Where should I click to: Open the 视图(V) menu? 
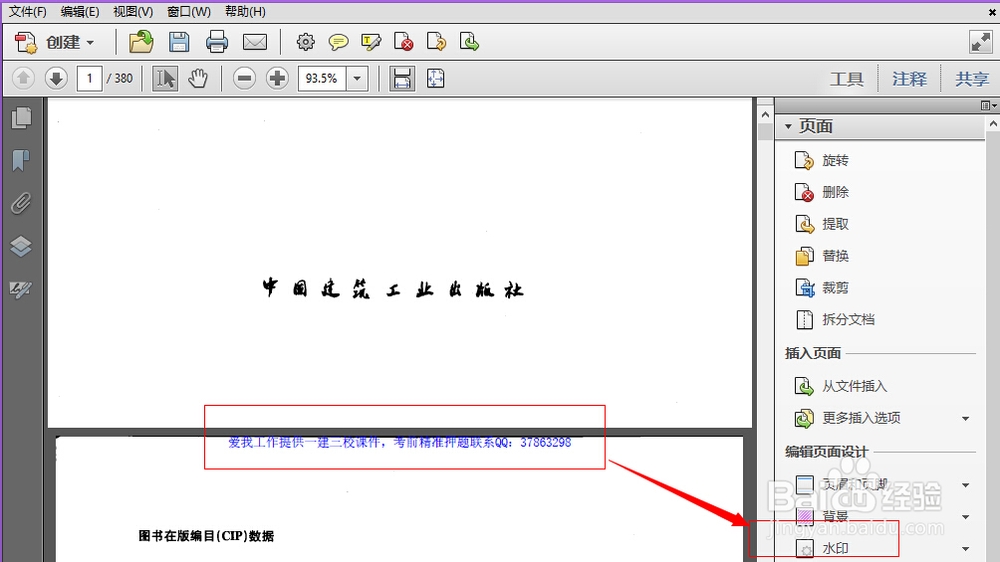133,11
